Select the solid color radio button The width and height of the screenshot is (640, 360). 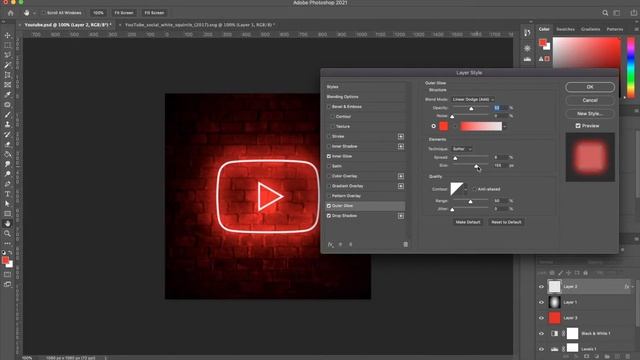433,126
